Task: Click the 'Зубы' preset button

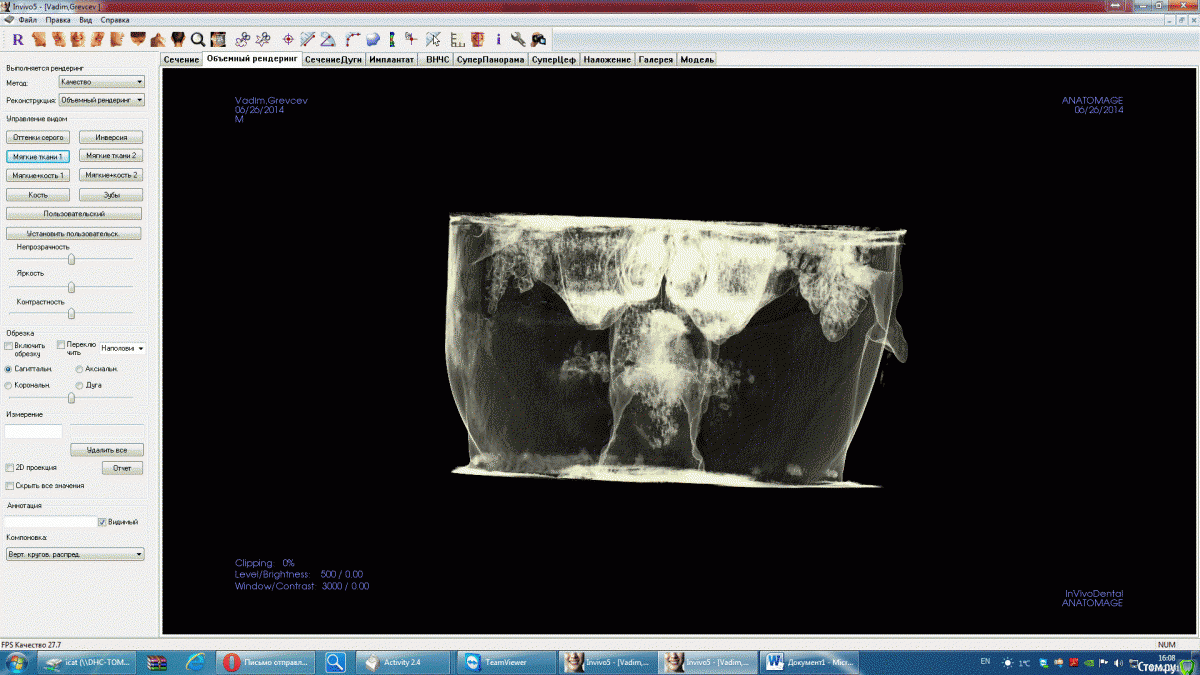Action: [x=110, y=195]
